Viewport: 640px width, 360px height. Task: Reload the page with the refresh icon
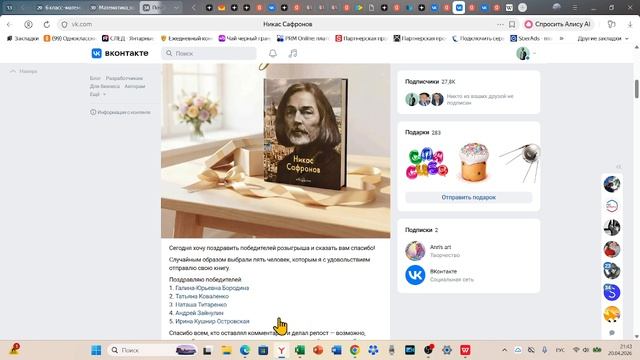point(47,24)
